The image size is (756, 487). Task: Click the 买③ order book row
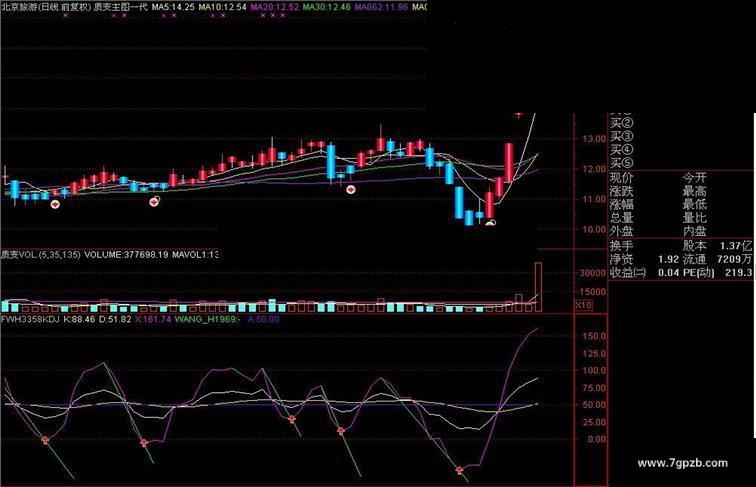point(622,136)
